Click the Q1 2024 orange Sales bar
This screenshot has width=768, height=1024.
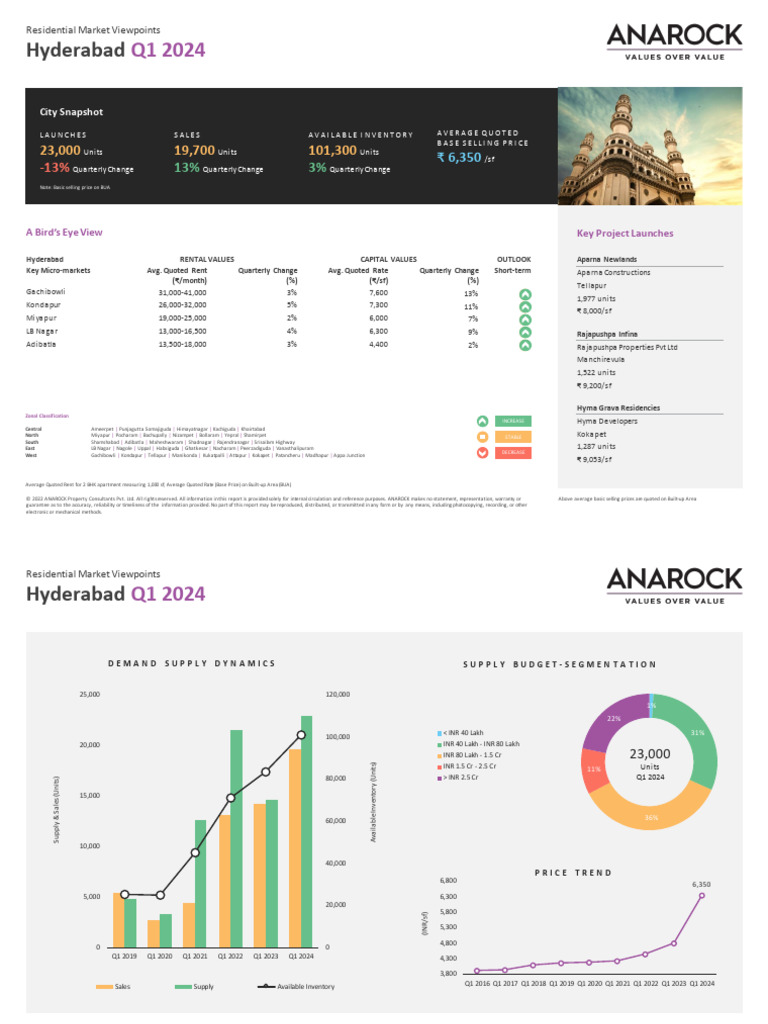coord(295,848)
